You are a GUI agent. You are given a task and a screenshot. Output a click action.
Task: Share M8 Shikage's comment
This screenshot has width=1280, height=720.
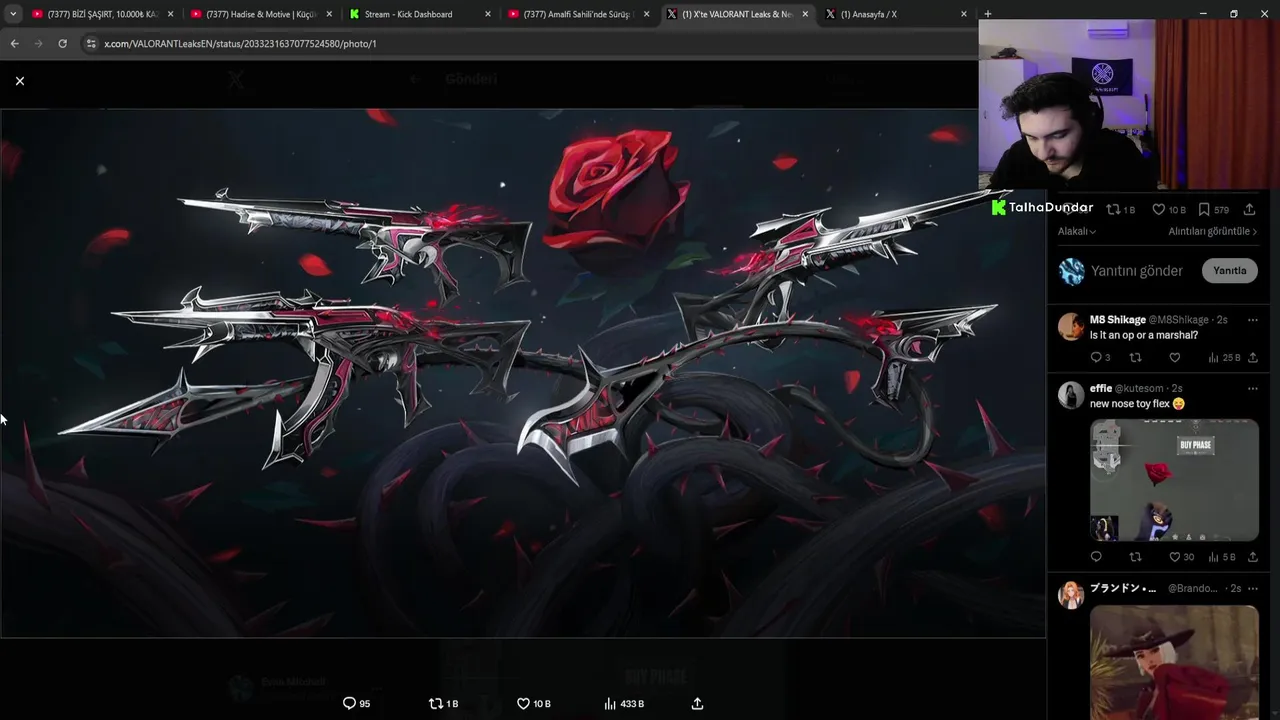pyautogui.click(x=1252, y=357)
